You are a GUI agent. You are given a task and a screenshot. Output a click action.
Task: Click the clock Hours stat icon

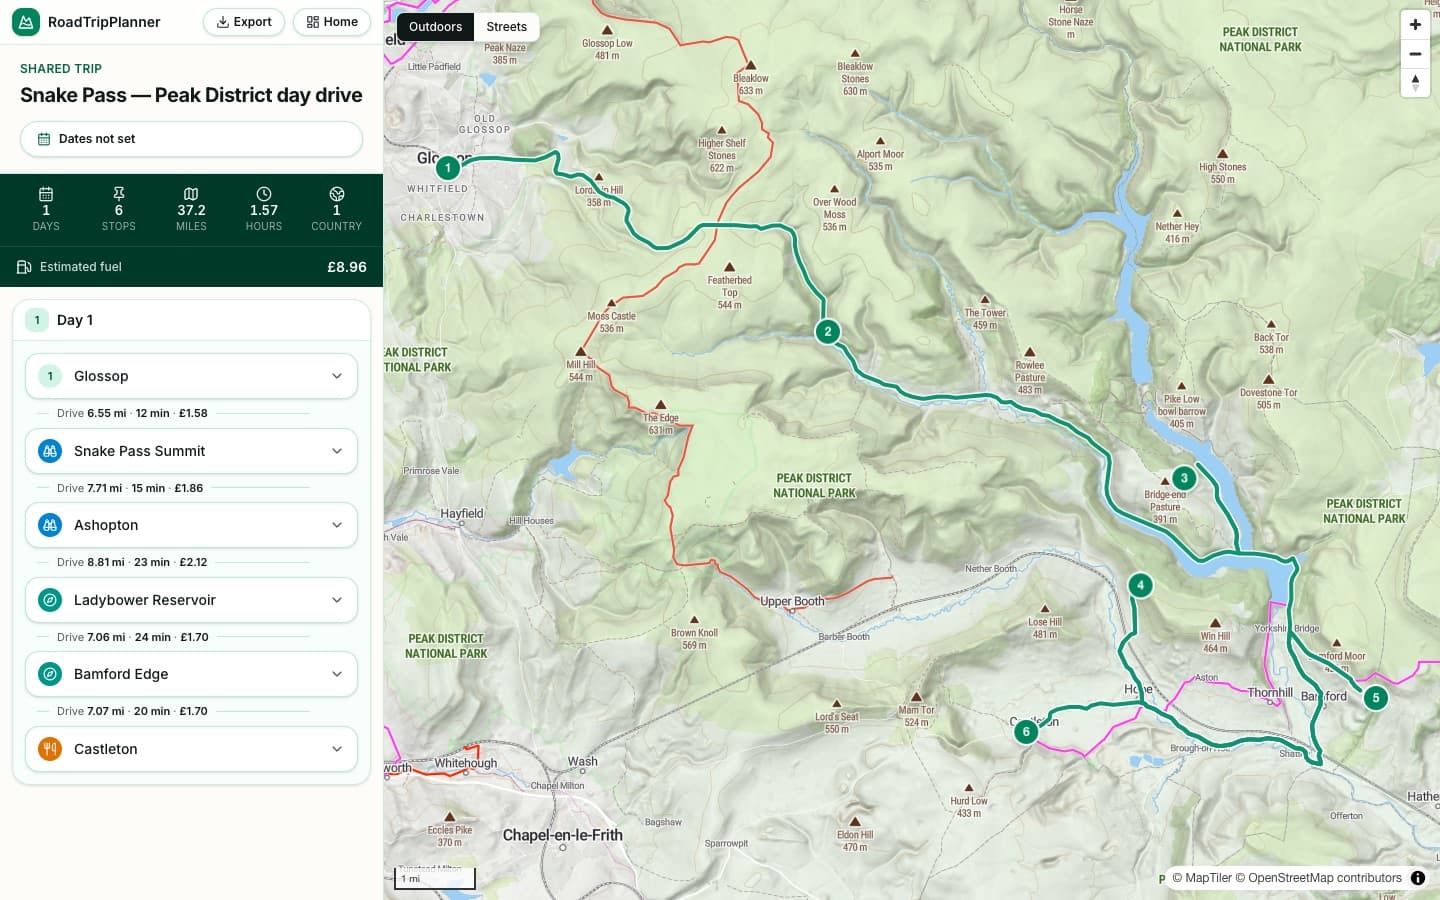click(x=264, y=194)
